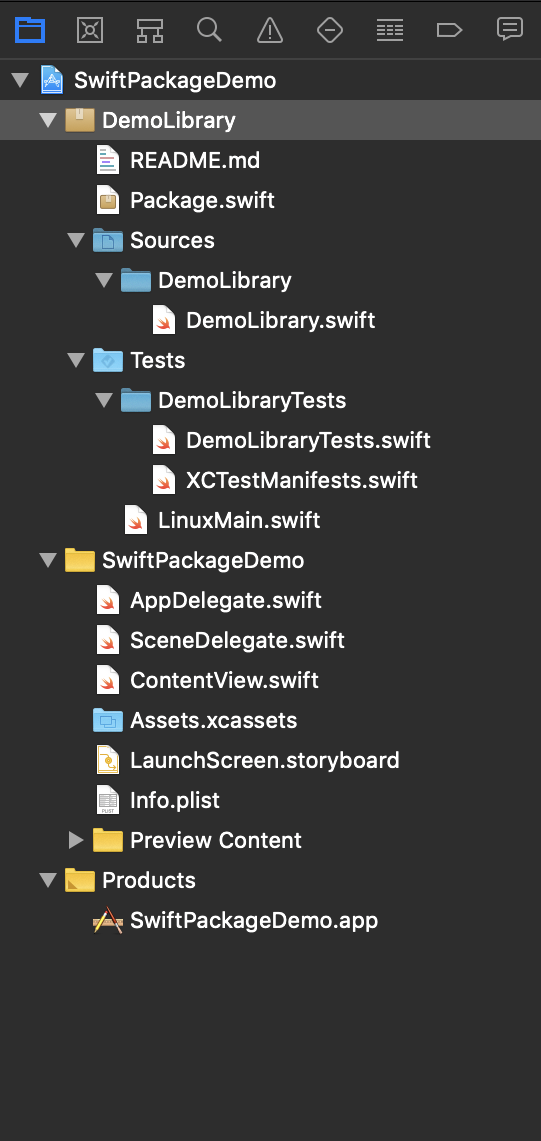Open the Test navigator diamond icon

pos(330,30)
